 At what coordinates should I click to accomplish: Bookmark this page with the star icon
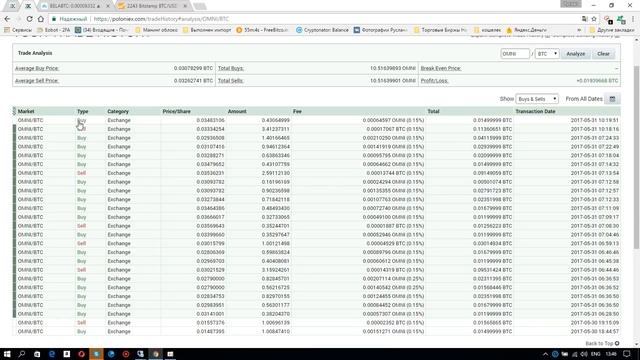click(x=594, y=19)
